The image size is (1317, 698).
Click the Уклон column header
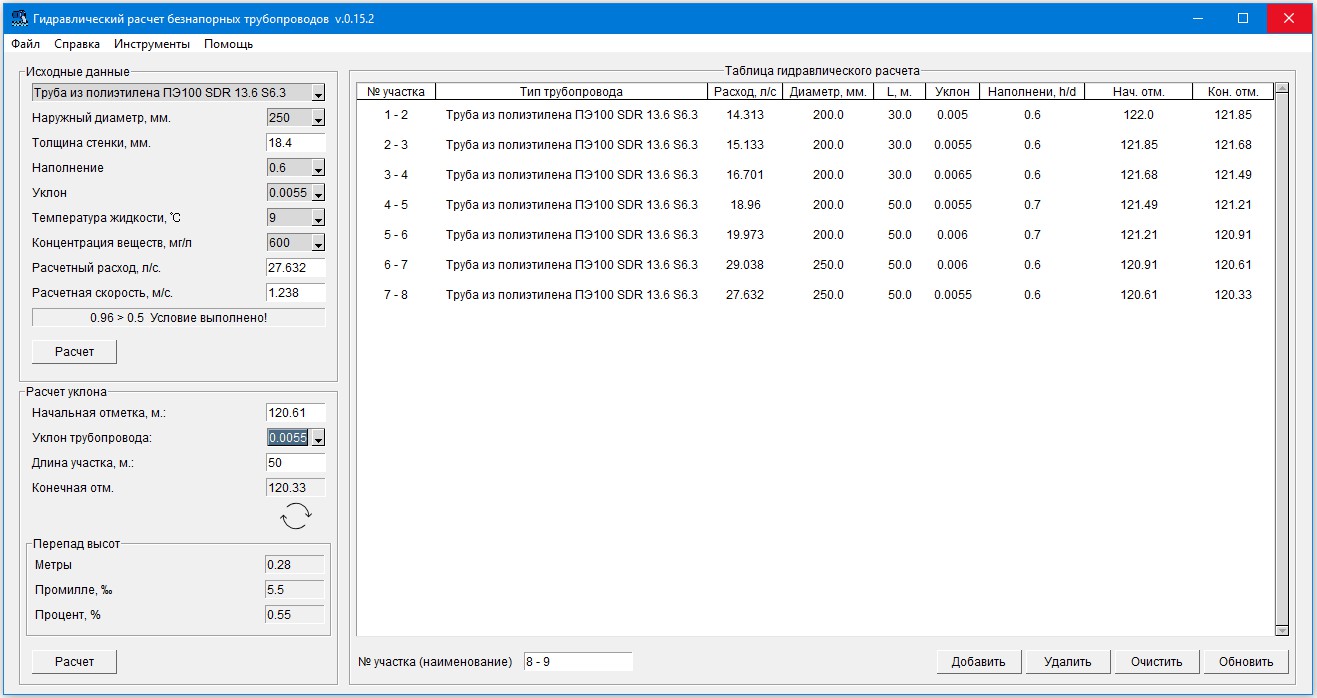coord(953,92)
